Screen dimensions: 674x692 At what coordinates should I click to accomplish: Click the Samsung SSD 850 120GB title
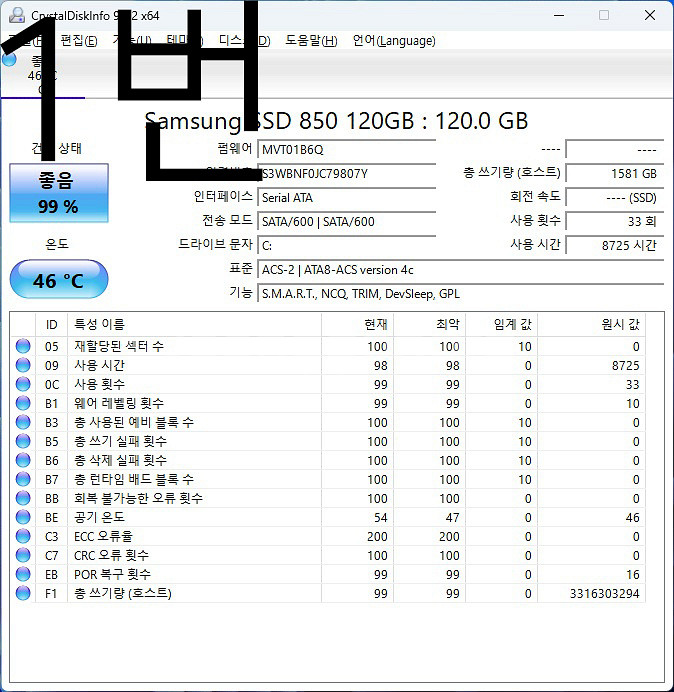[336, 121]
